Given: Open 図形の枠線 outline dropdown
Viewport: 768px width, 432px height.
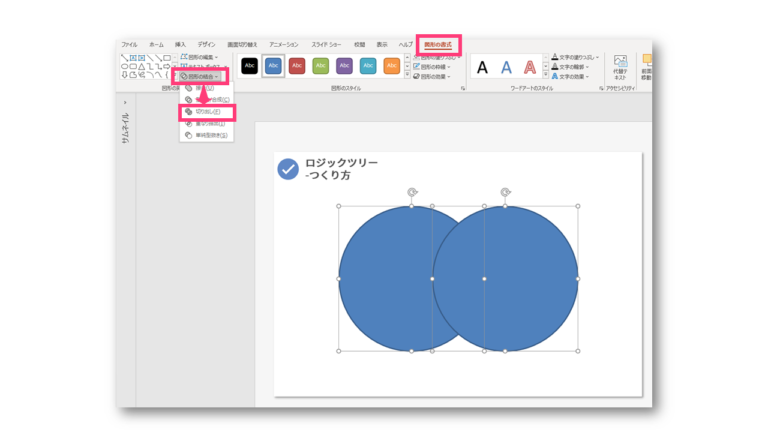Looking at the screenshot, I should (x=432, y=67).
